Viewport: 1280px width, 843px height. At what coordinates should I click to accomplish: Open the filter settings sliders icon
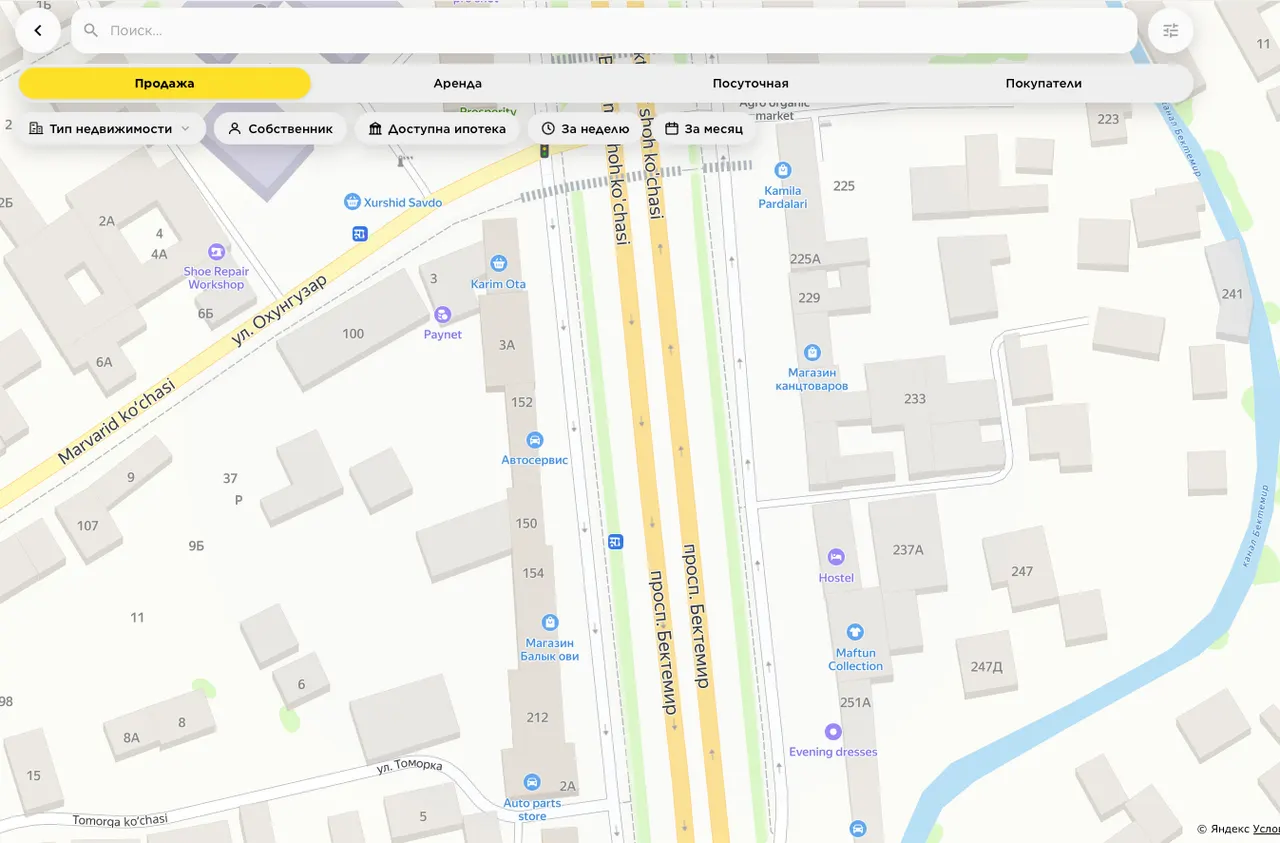point(1171,31)
